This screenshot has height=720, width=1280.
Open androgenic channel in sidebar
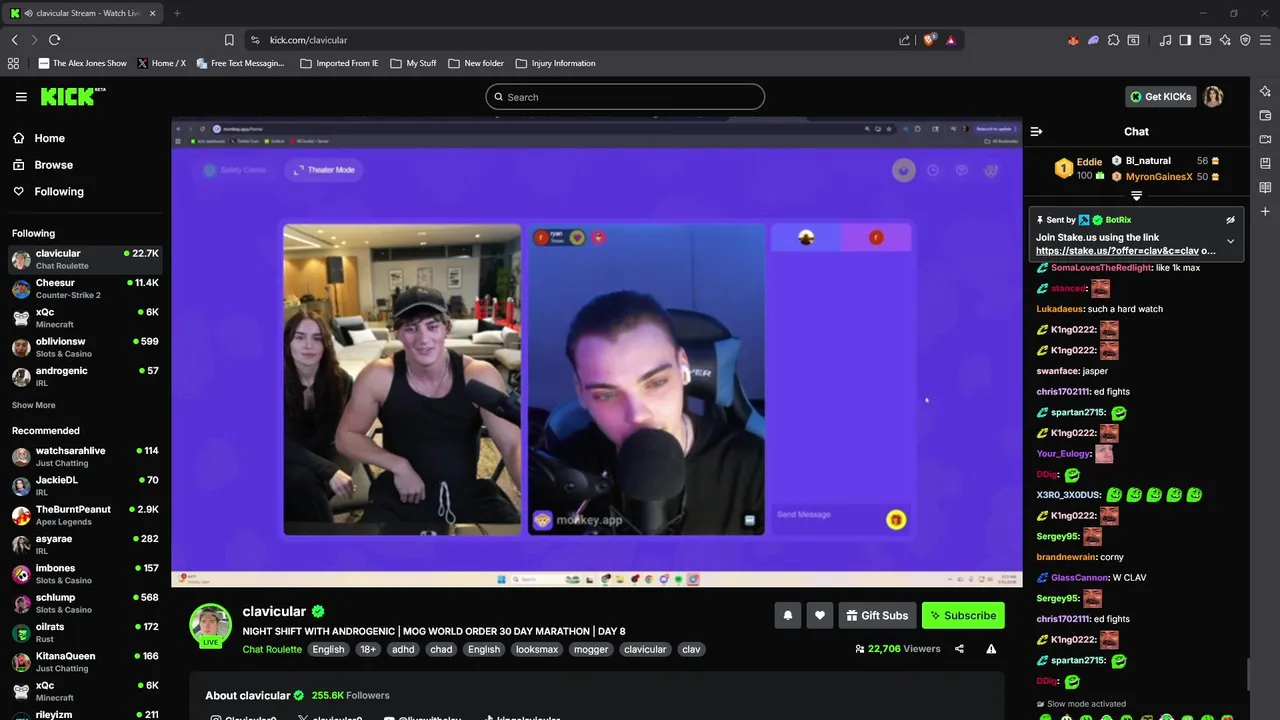click(85, 376)
